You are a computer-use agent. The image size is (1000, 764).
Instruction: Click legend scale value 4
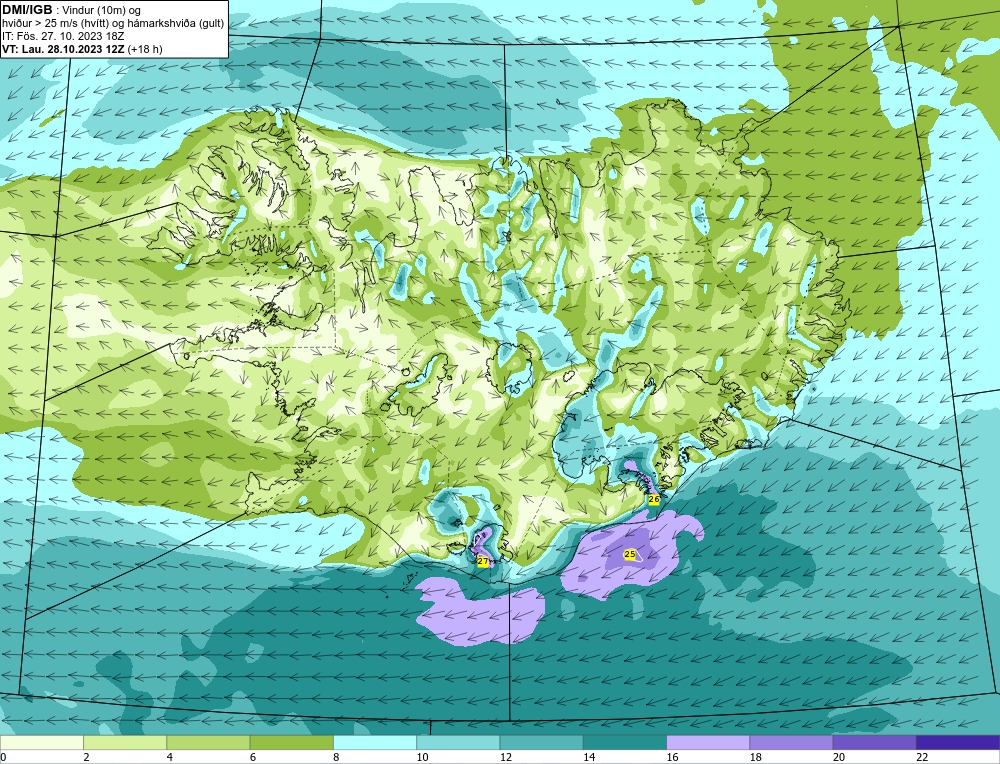pyautogui.click(x=170, y=757)
